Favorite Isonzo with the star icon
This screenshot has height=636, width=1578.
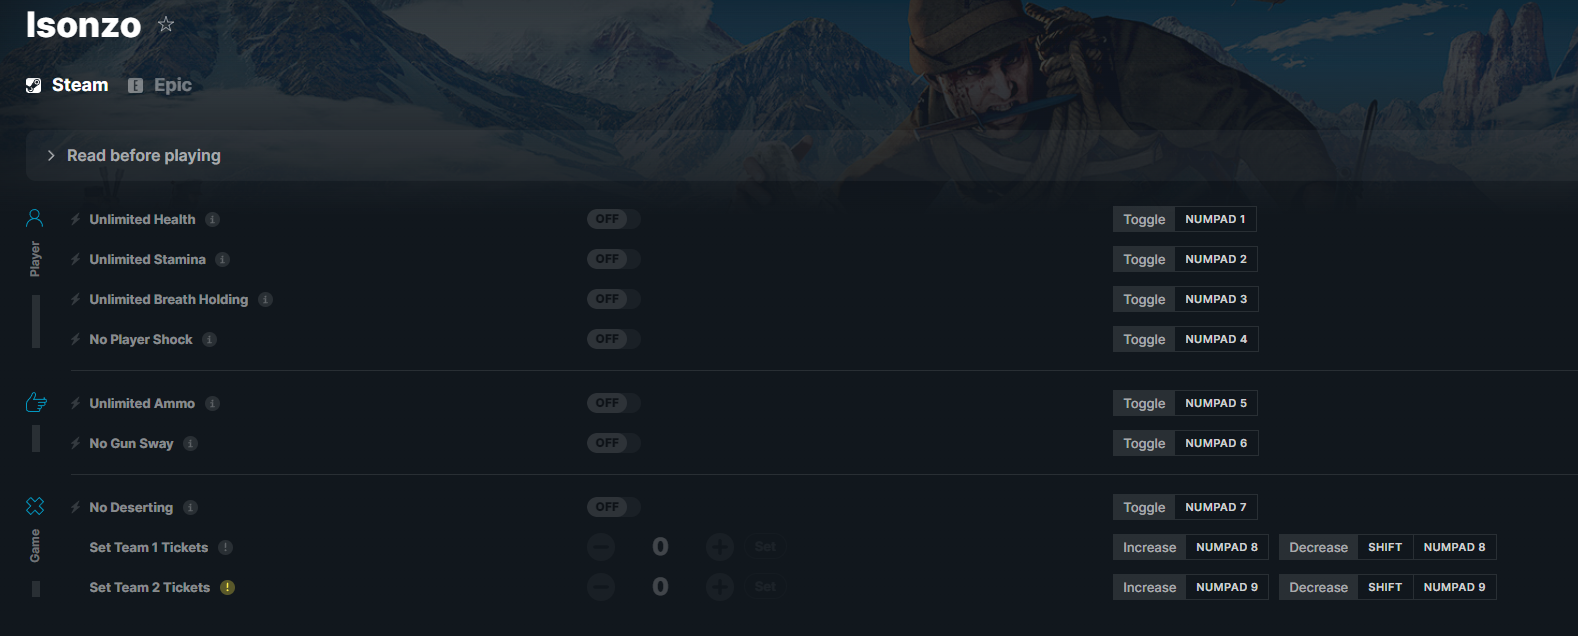point(166,24)
